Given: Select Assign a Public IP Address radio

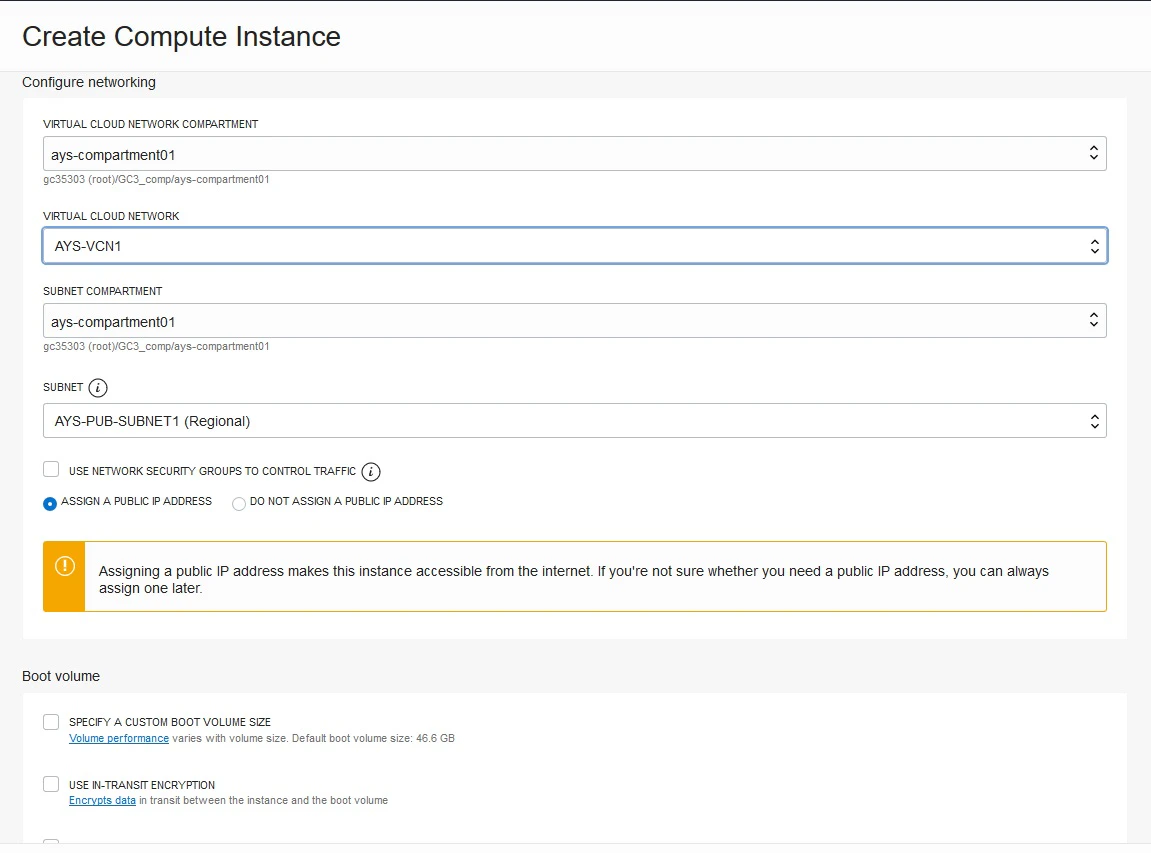Looking at the screenshot, I should (x=50, y=504).
